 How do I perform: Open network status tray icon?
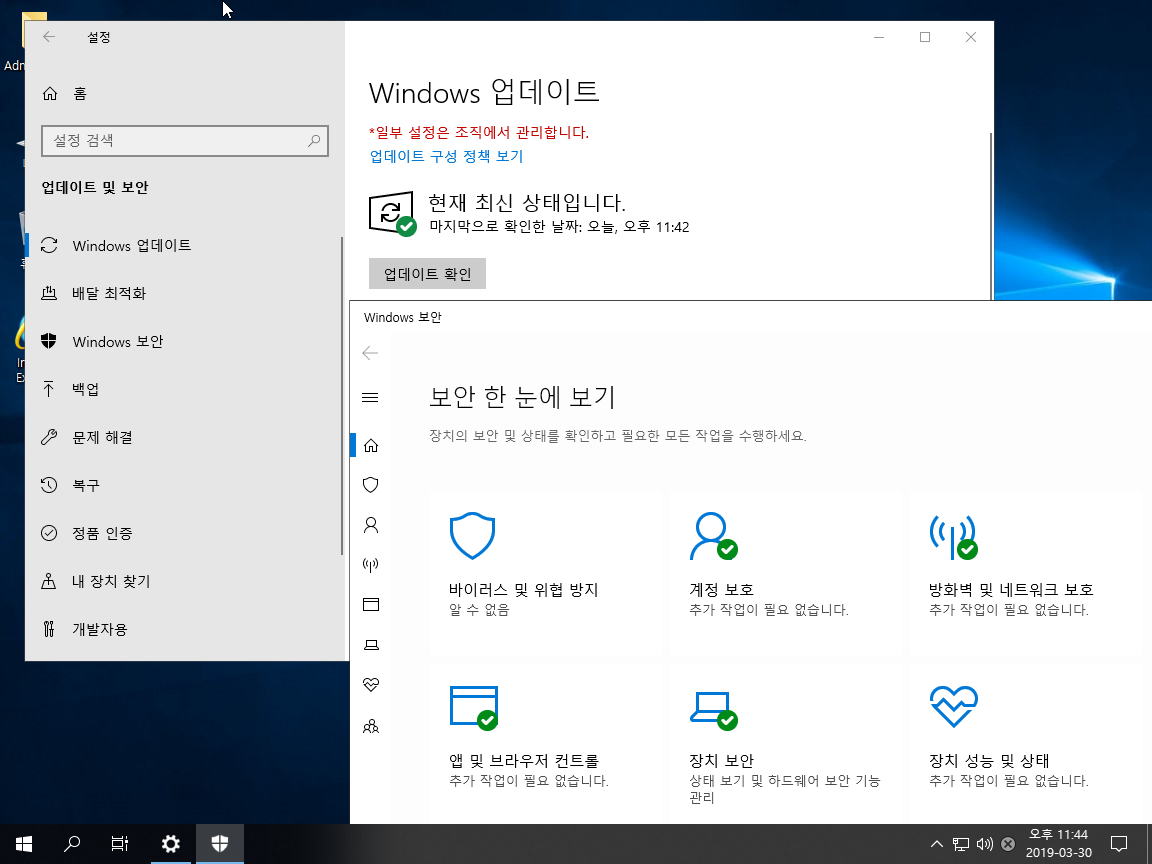960,844
